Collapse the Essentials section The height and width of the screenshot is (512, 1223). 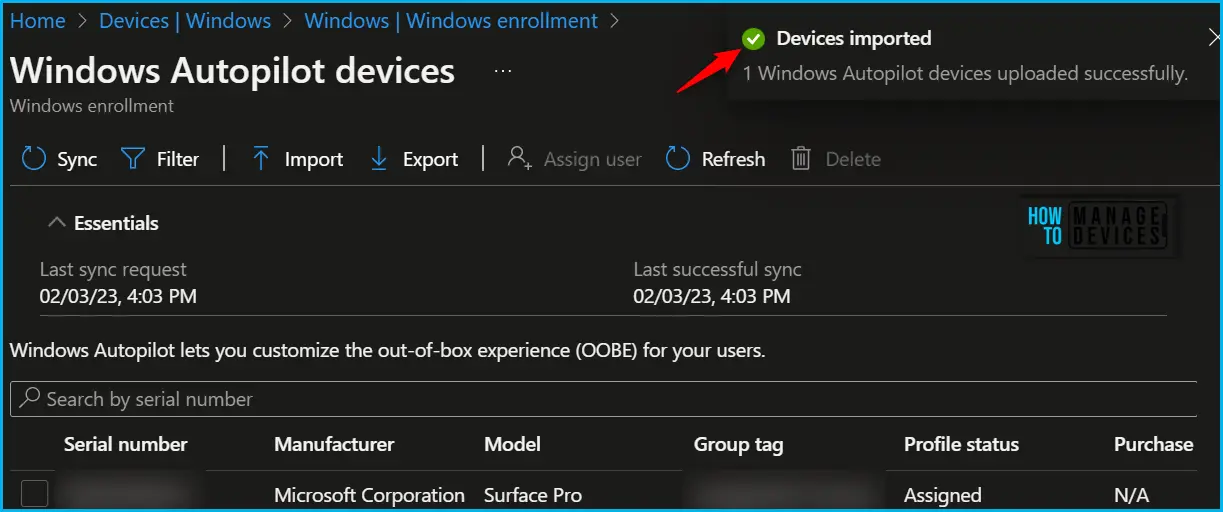[x=57, y=222]
